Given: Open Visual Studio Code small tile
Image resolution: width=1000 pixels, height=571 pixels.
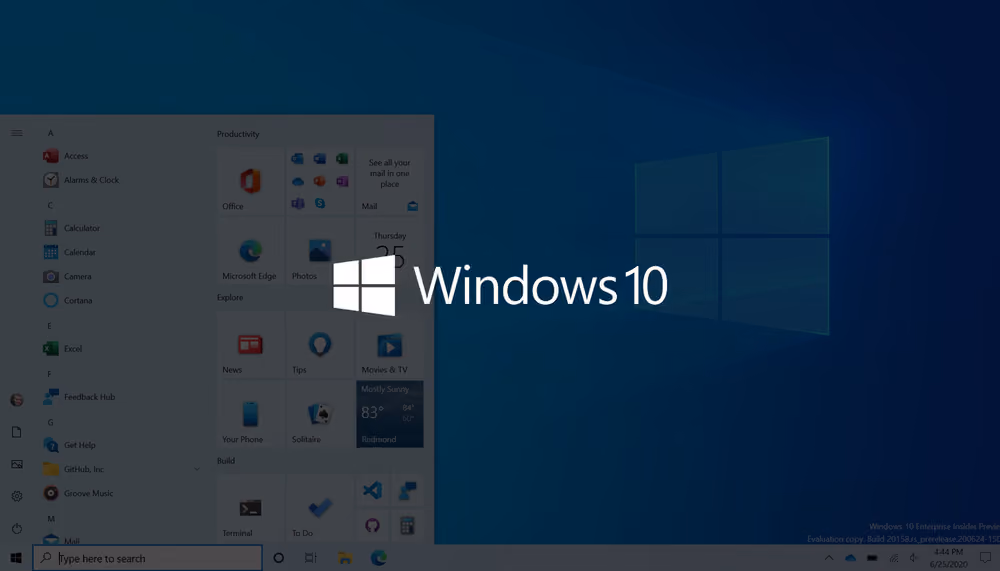Looking at the screenshot, I should coord(372,491).
